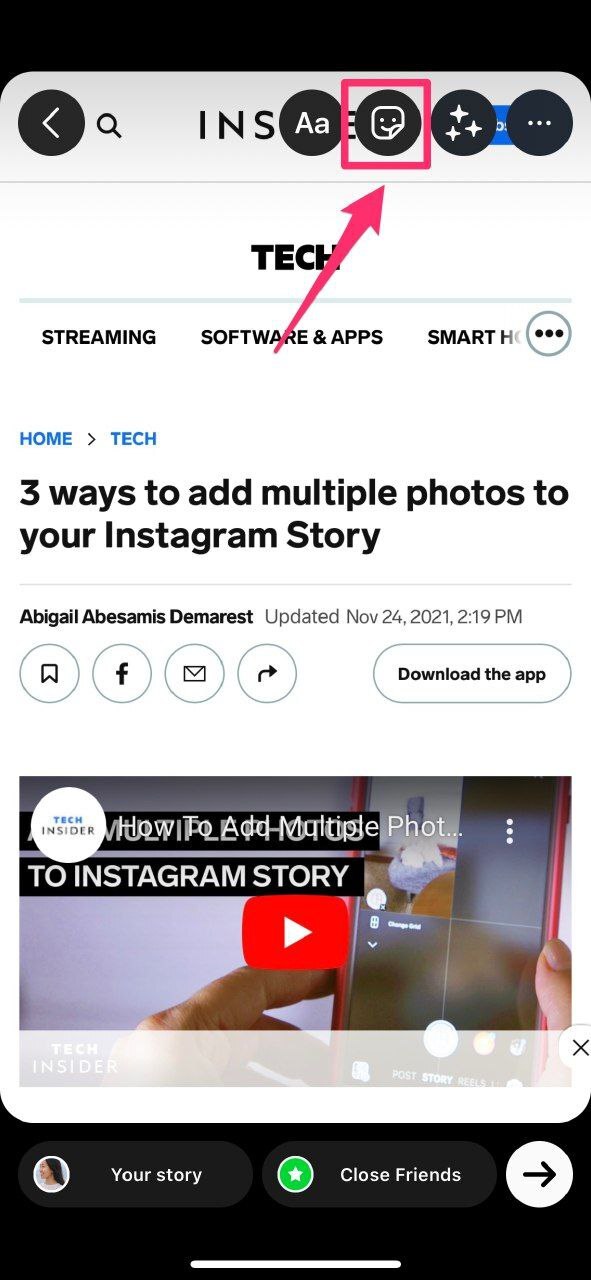Viewport: 591px width, 1280px height.
Task: Tap the back arrow button
Action: click(51, 123)
